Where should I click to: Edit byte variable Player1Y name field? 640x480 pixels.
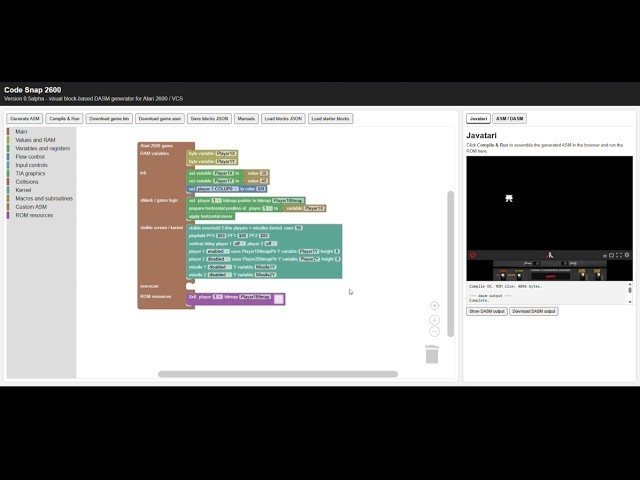tap(226, 162)
